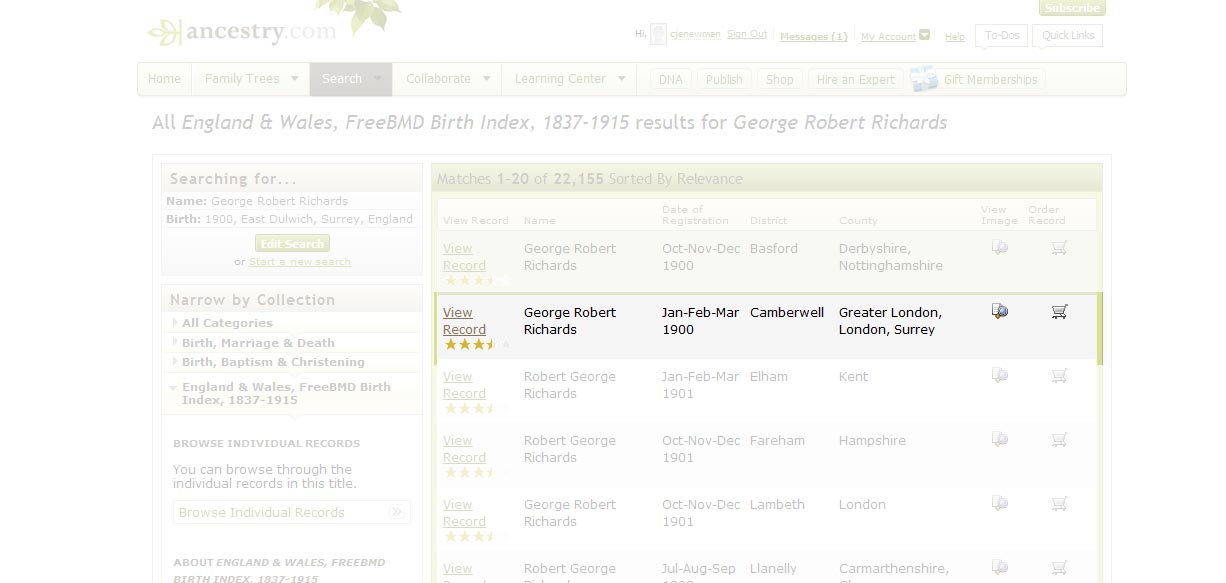Order record cart for Elham entry
This screenshot has width=1226, height=583.
1059,376
